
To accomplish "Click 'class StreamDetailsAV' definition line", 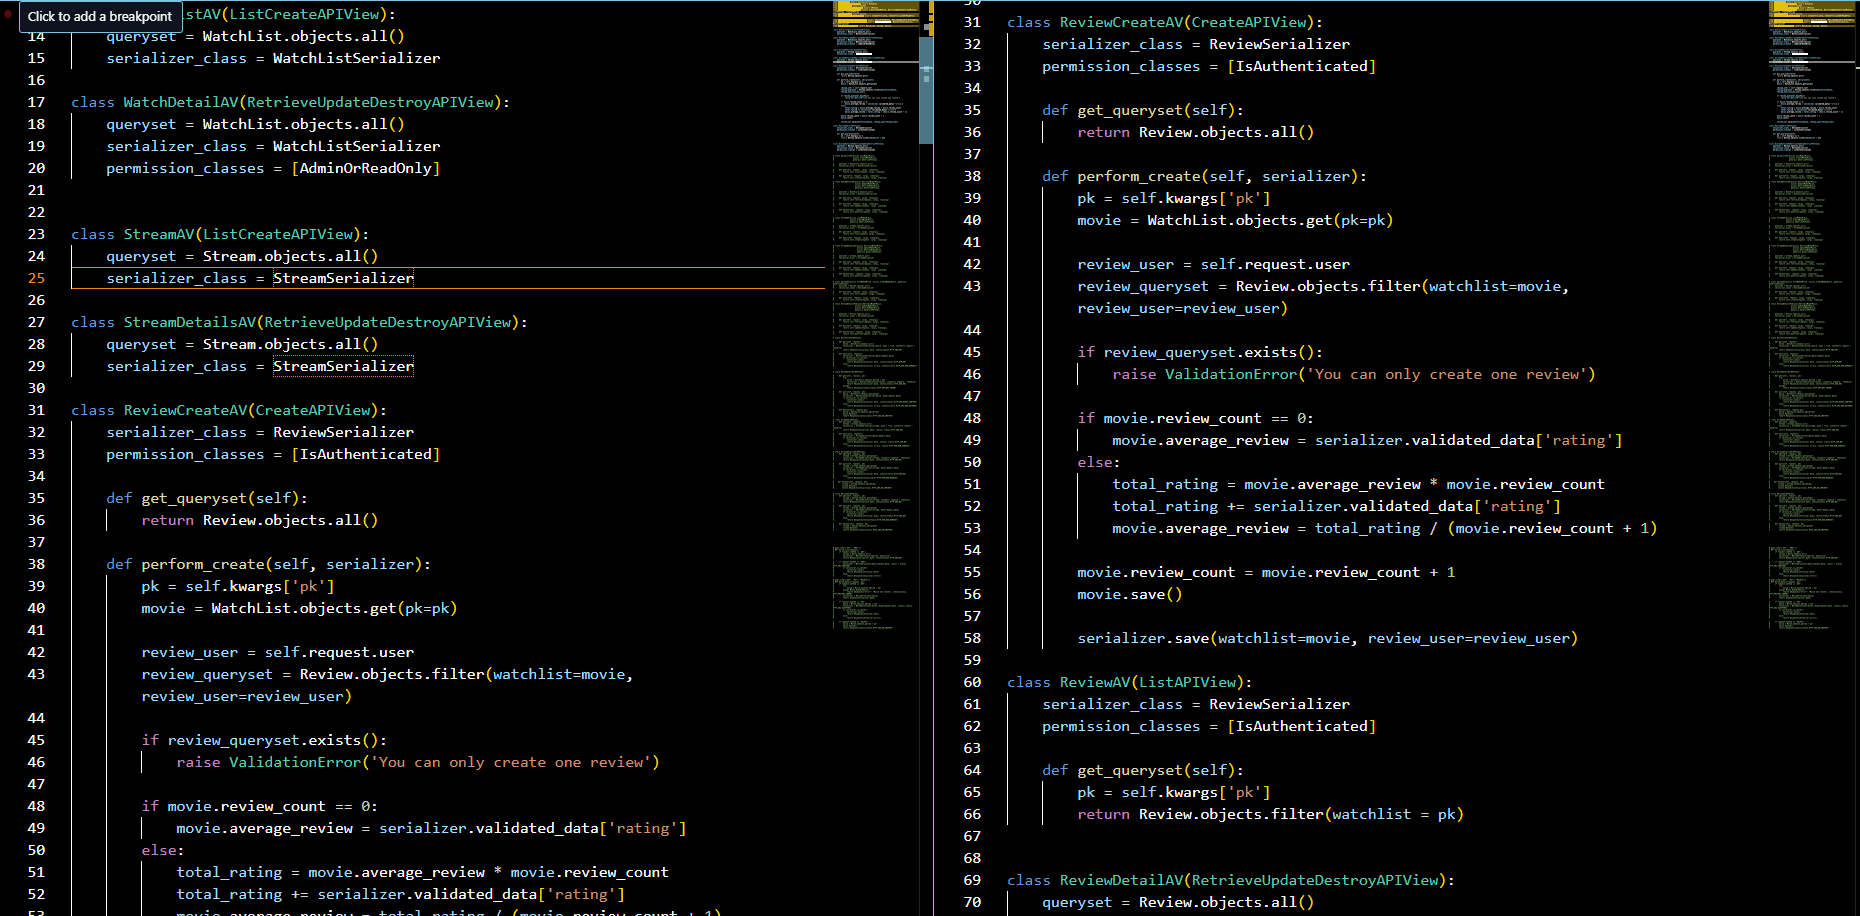I will pos(299,322).
